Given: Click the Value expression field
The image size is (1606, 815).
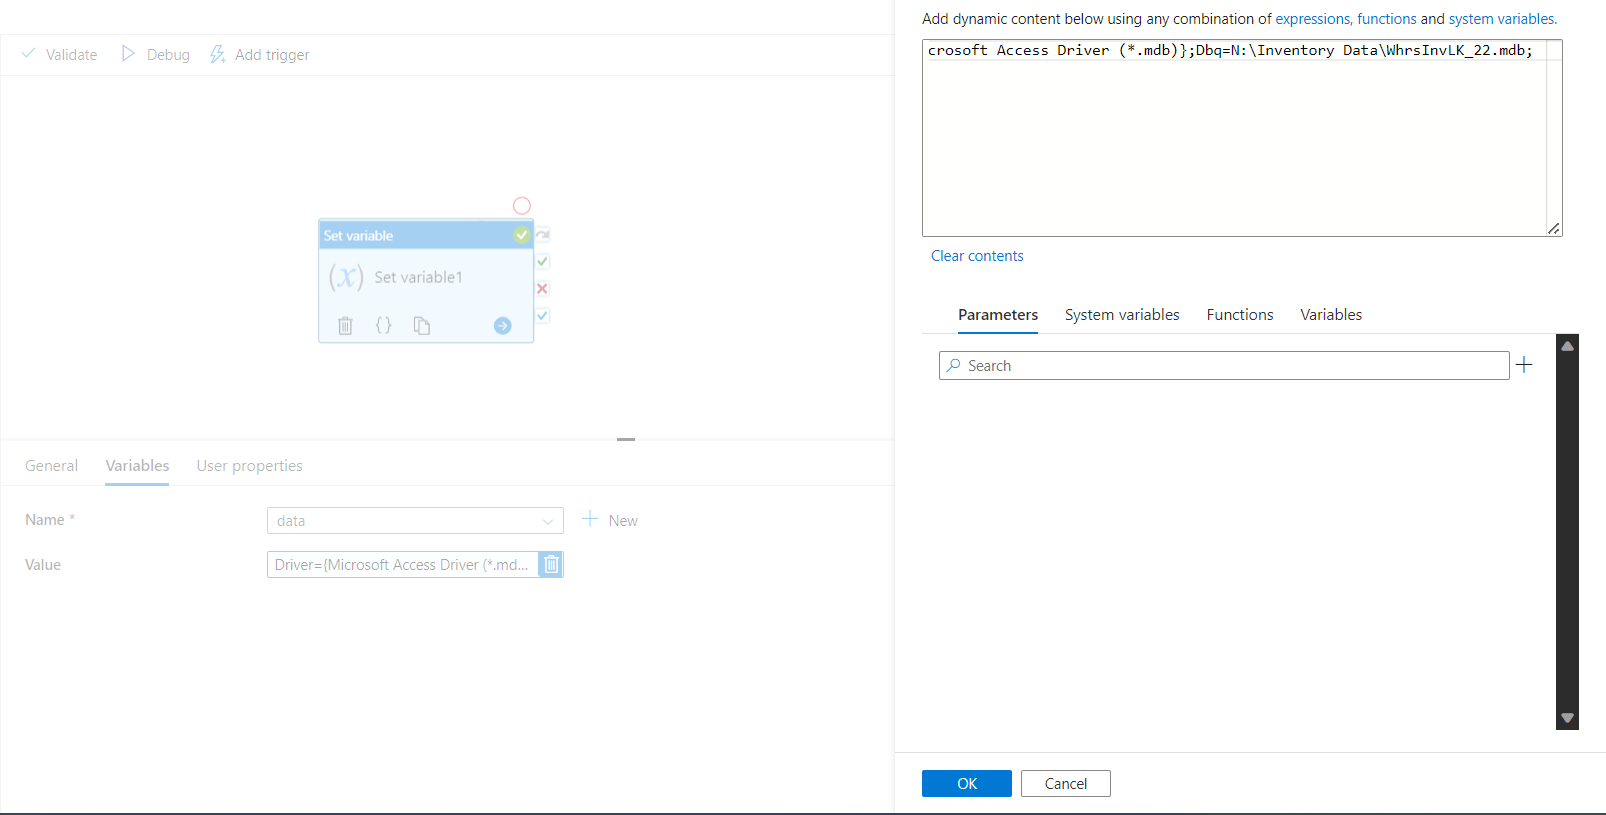Looking at the screenshot, I should tap(402, 565).
